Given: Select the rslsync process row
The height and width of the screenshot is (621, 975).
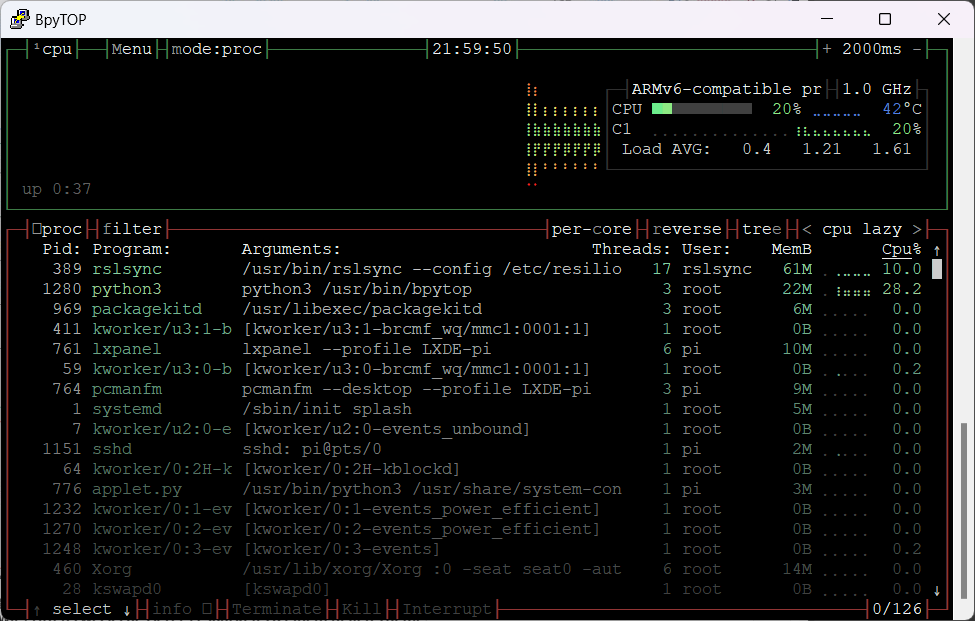Looking at the screenshot, I should coord(478,269).
